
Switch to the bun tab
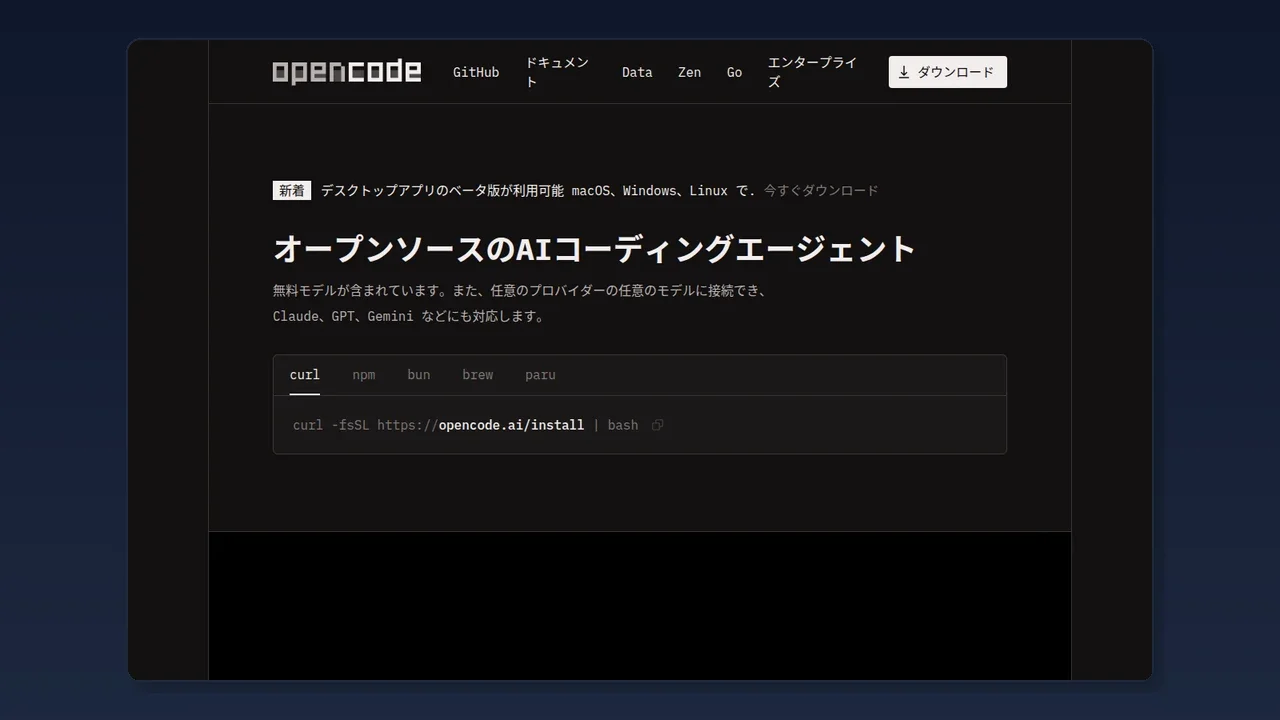tap(419, 375)
